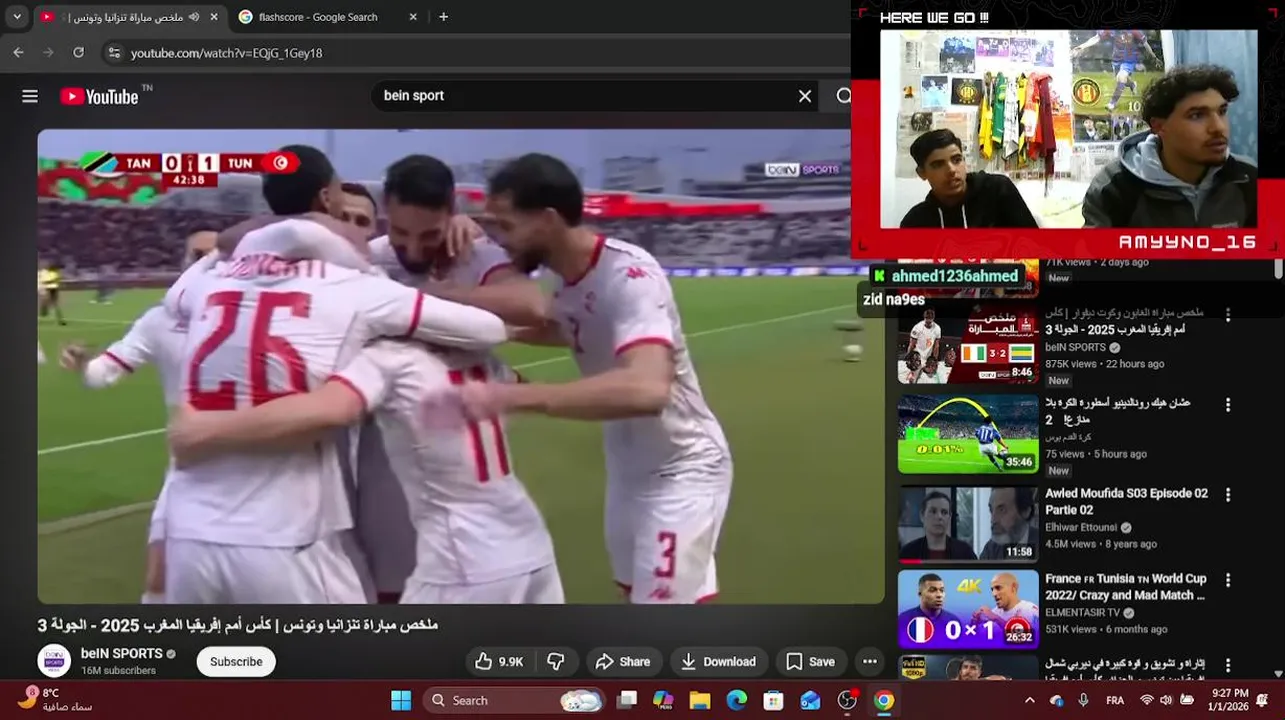Save the video to a playlist
This screenshot has height=720, width=1285.
click(x=810, y=661)
